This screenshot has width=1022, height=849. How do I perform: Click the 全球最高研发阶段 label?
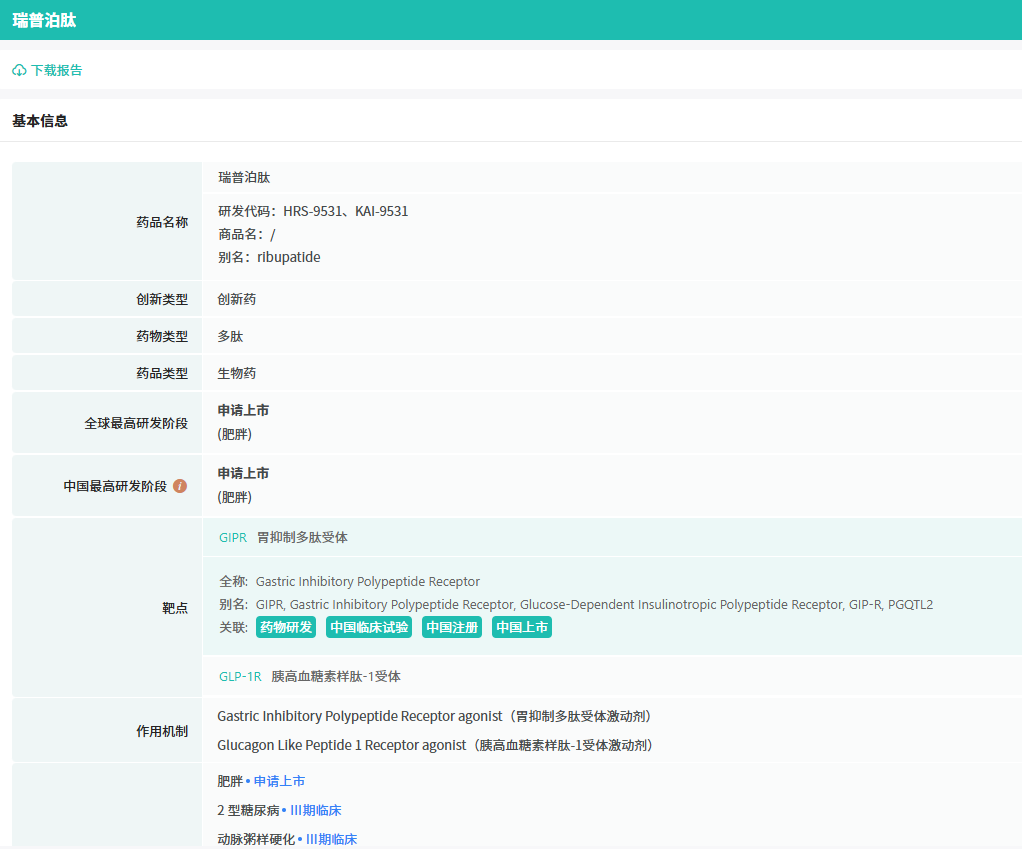click(136, 424)
